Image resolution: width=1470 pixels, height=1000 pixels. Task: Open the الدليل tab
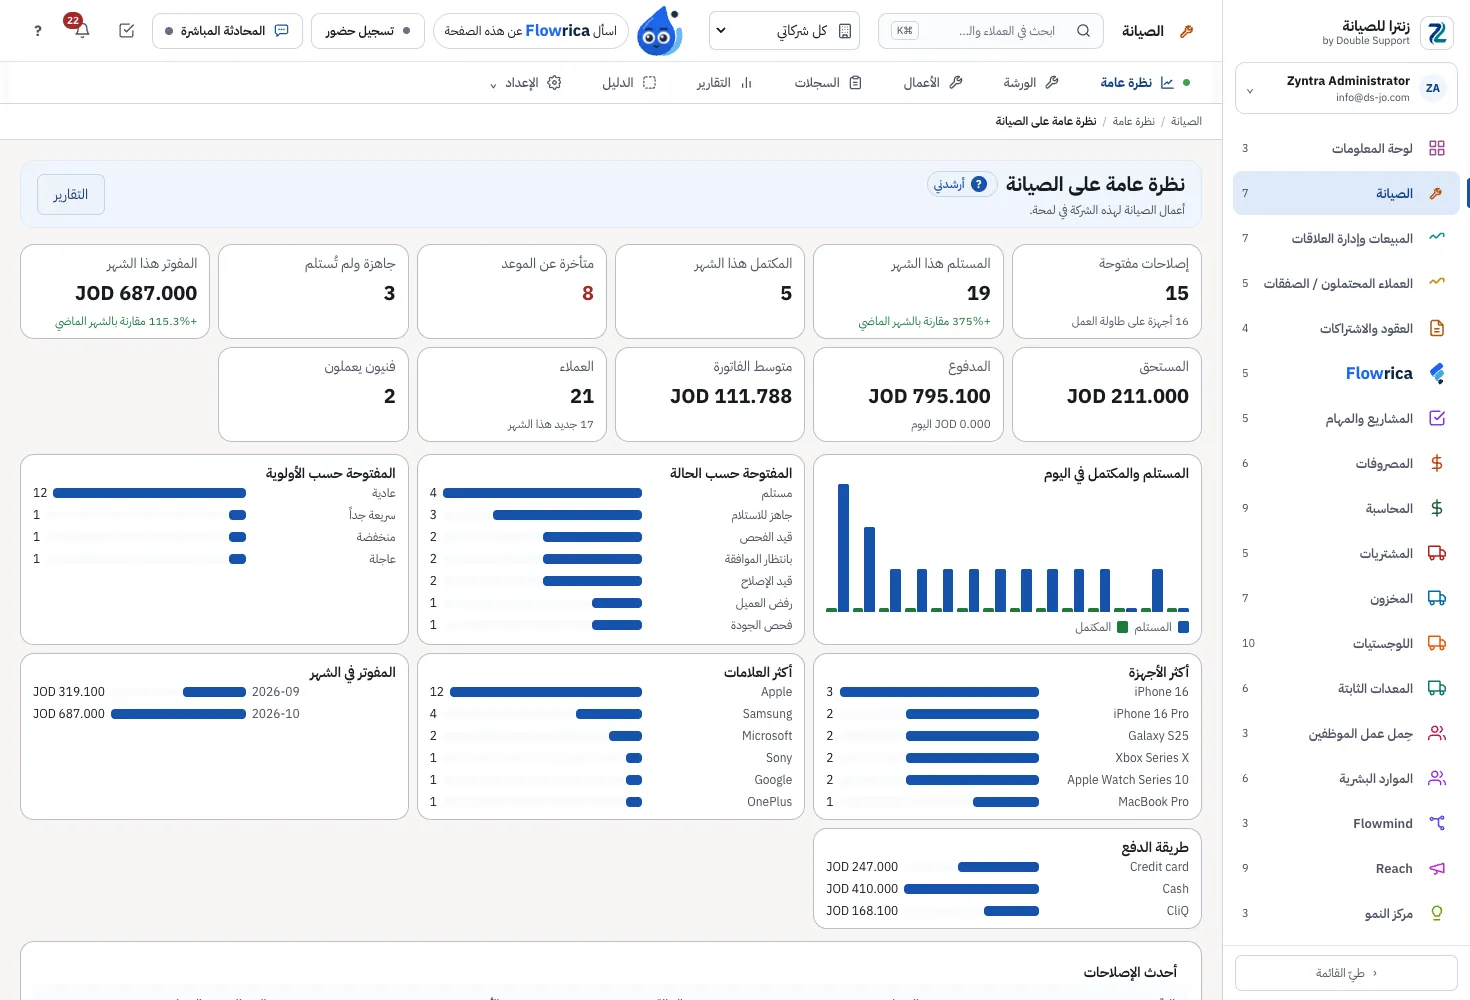(628, 83)
